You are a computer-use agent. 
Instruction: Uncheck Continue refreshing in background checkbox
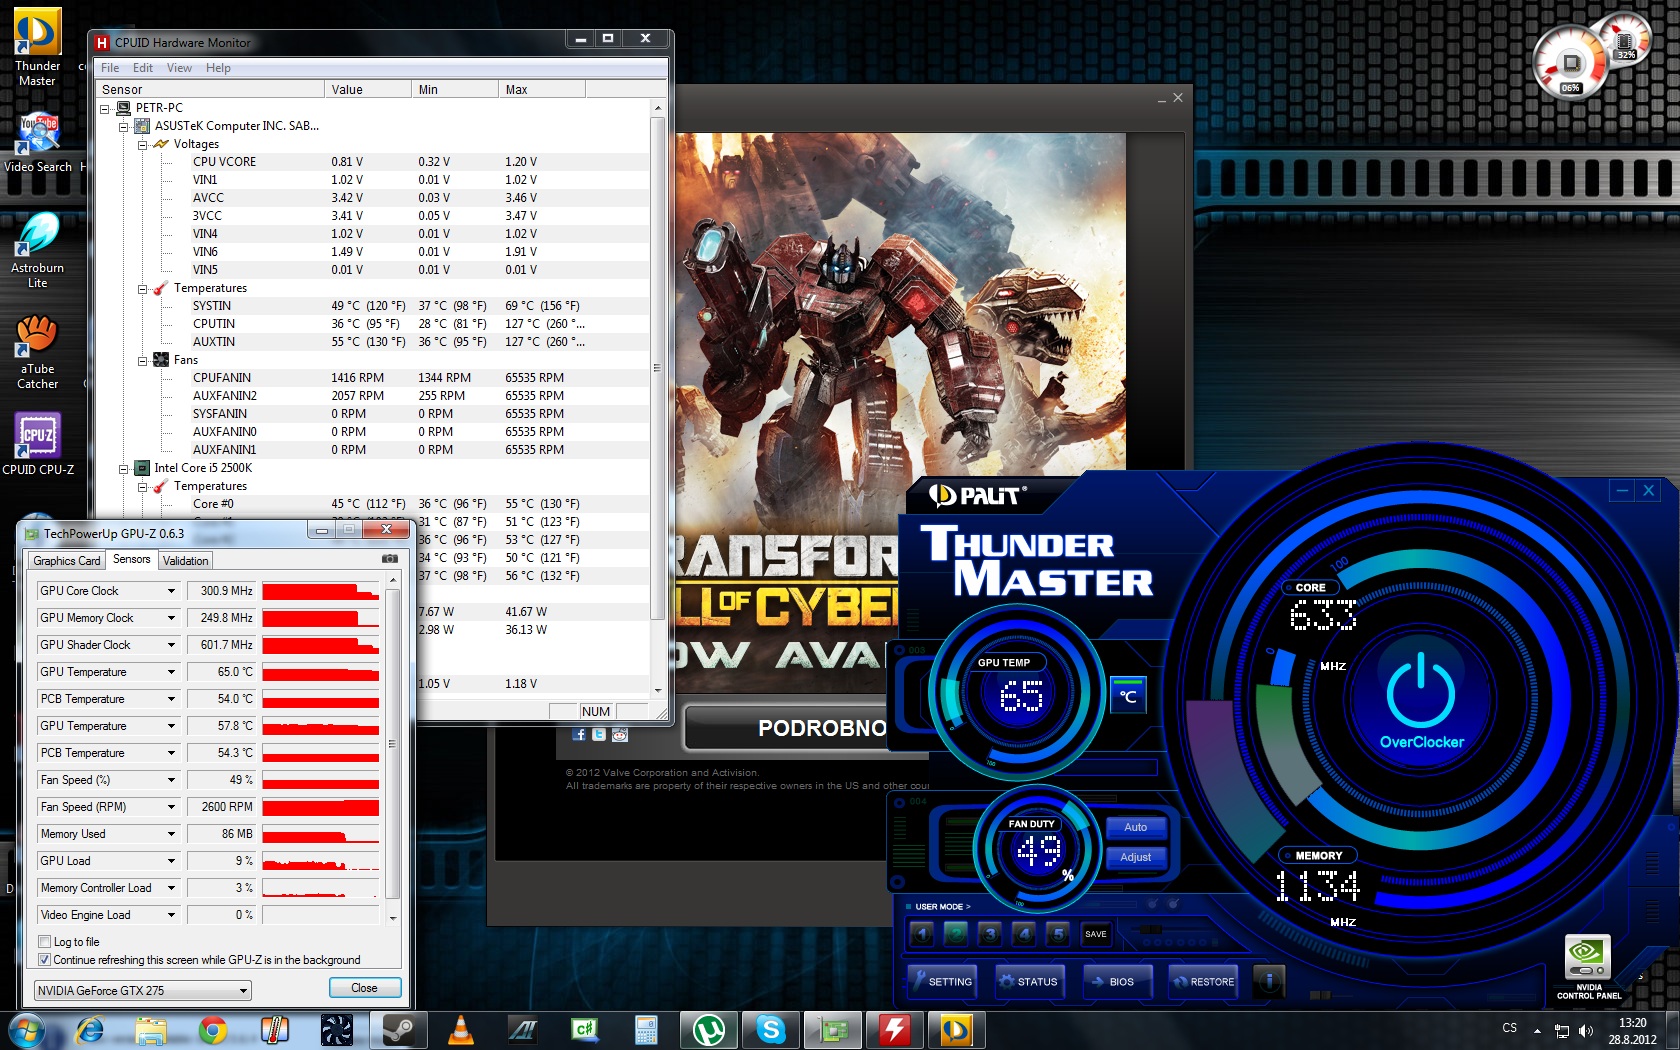pyautogui.click(x=44, y=960)
